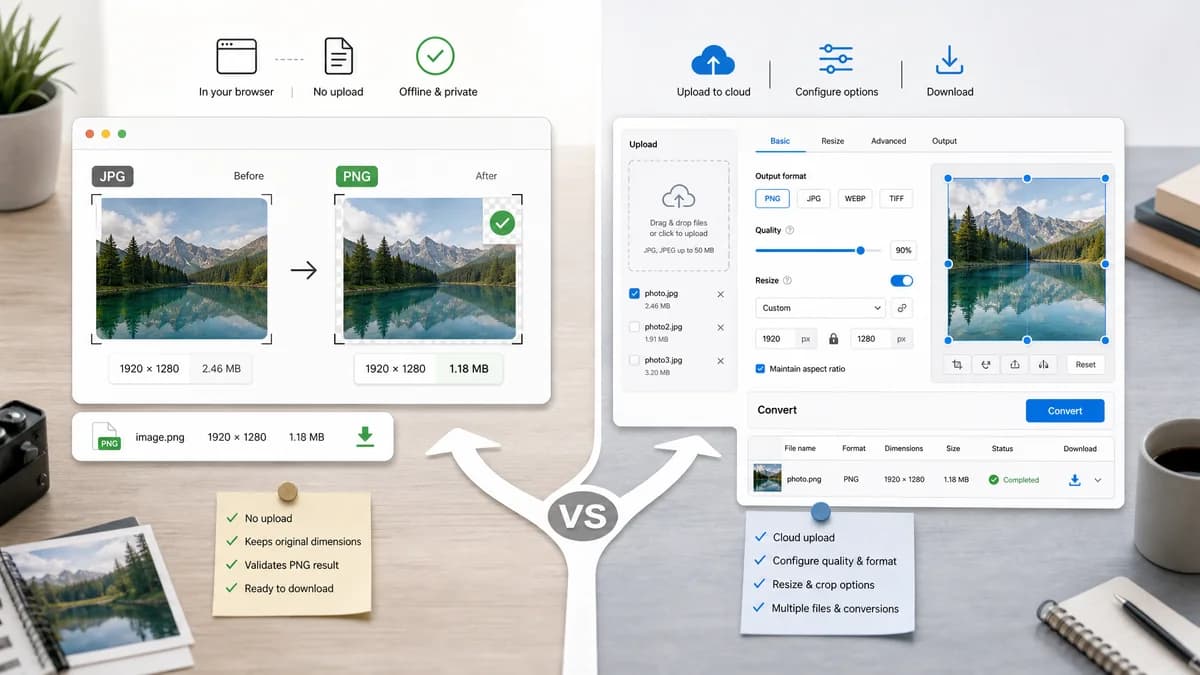Image resolution: width=1200 pixels, height=675 pixels.
Task: Click the 1280 height input field
Action: point(882,339)
